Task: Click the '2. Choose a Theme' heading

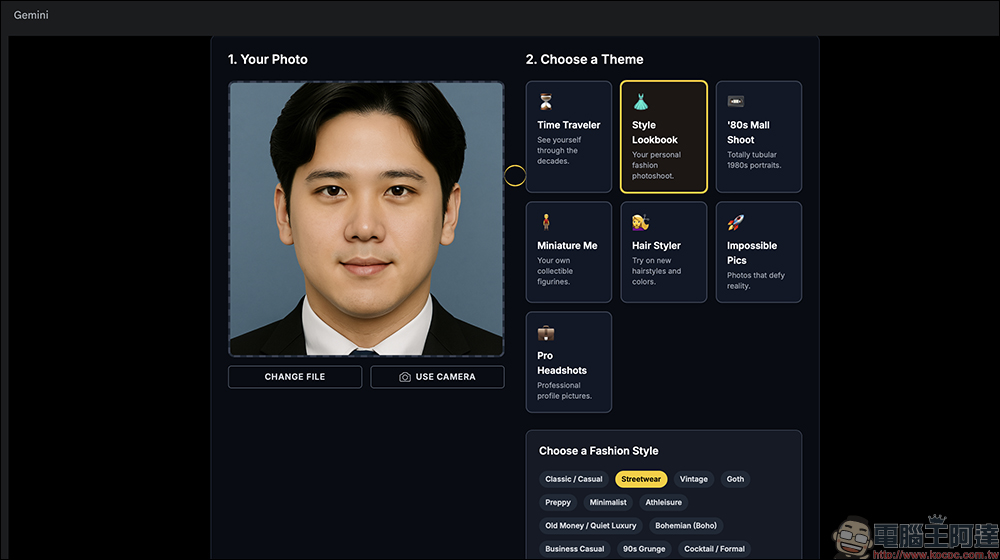Action: point(584,59)
